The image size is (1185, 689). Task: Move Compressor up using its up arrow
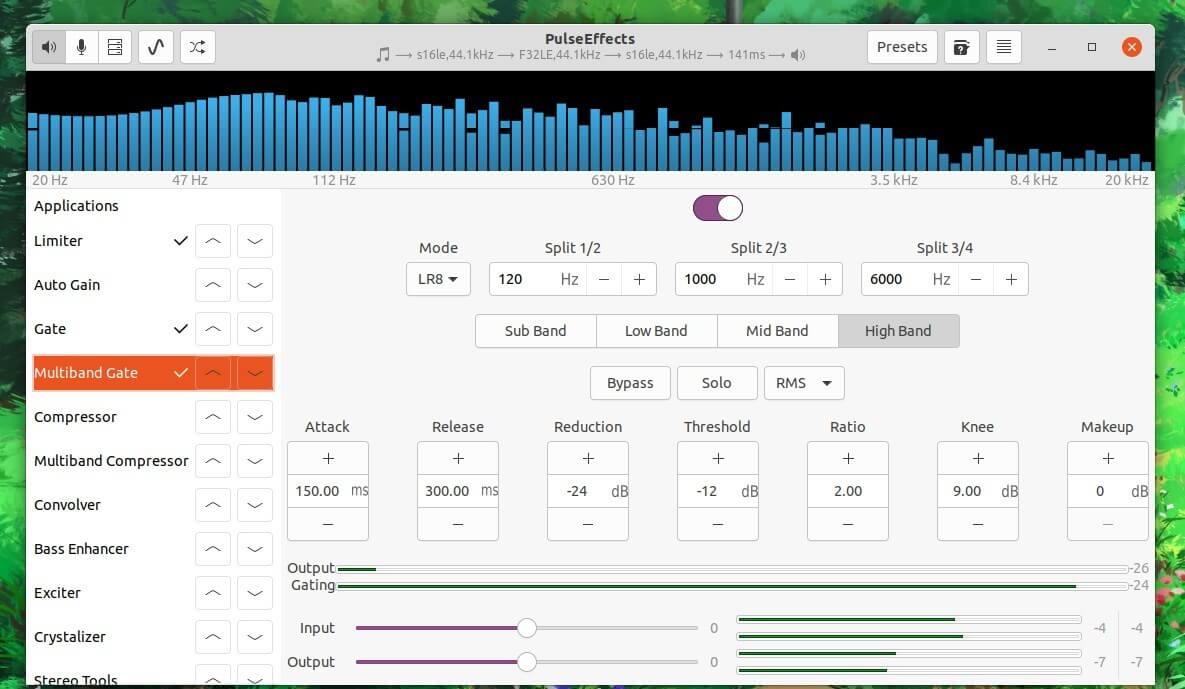[x=213, y=417]
